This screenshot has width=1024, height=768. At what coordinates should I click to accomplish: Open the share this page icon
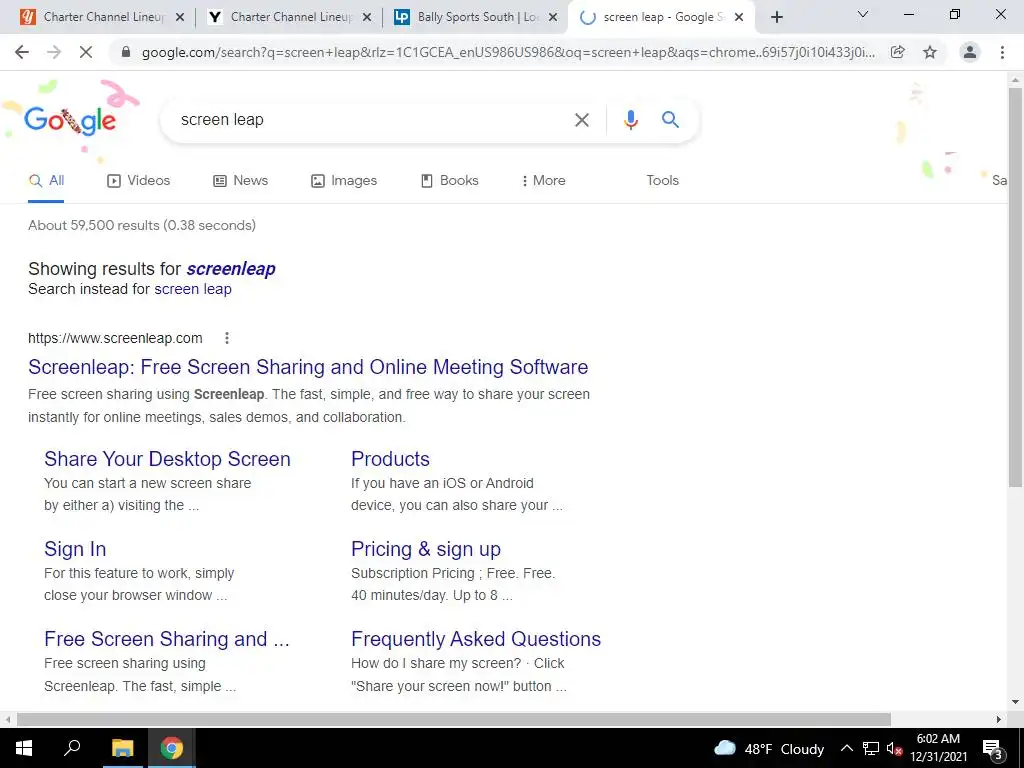click(x=898, y=52)
